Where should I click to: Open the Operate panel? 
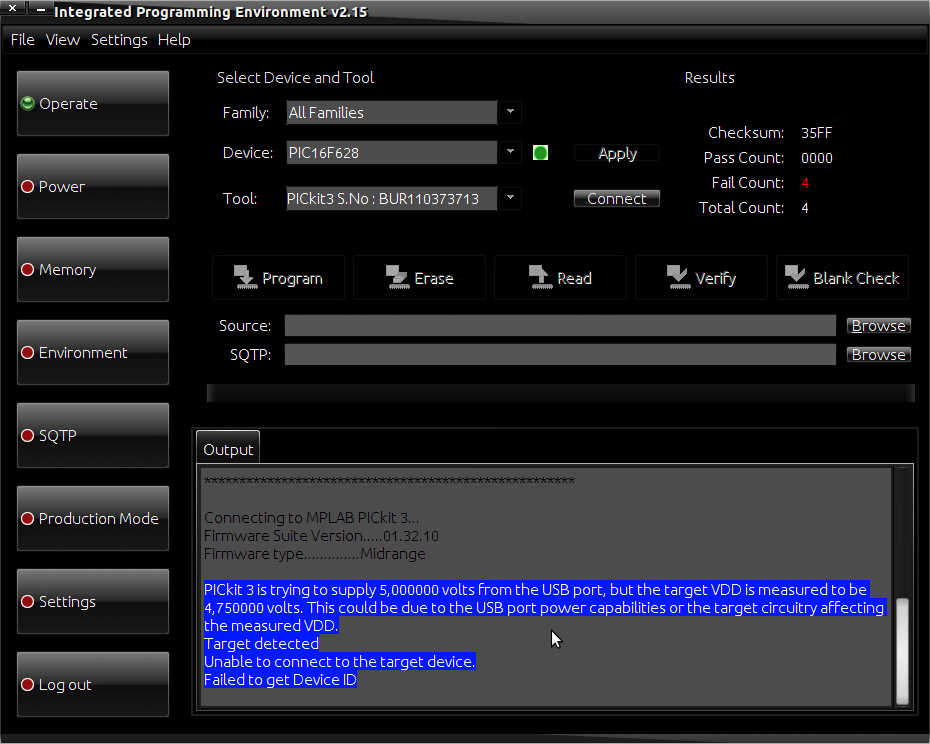pos(93,103)
